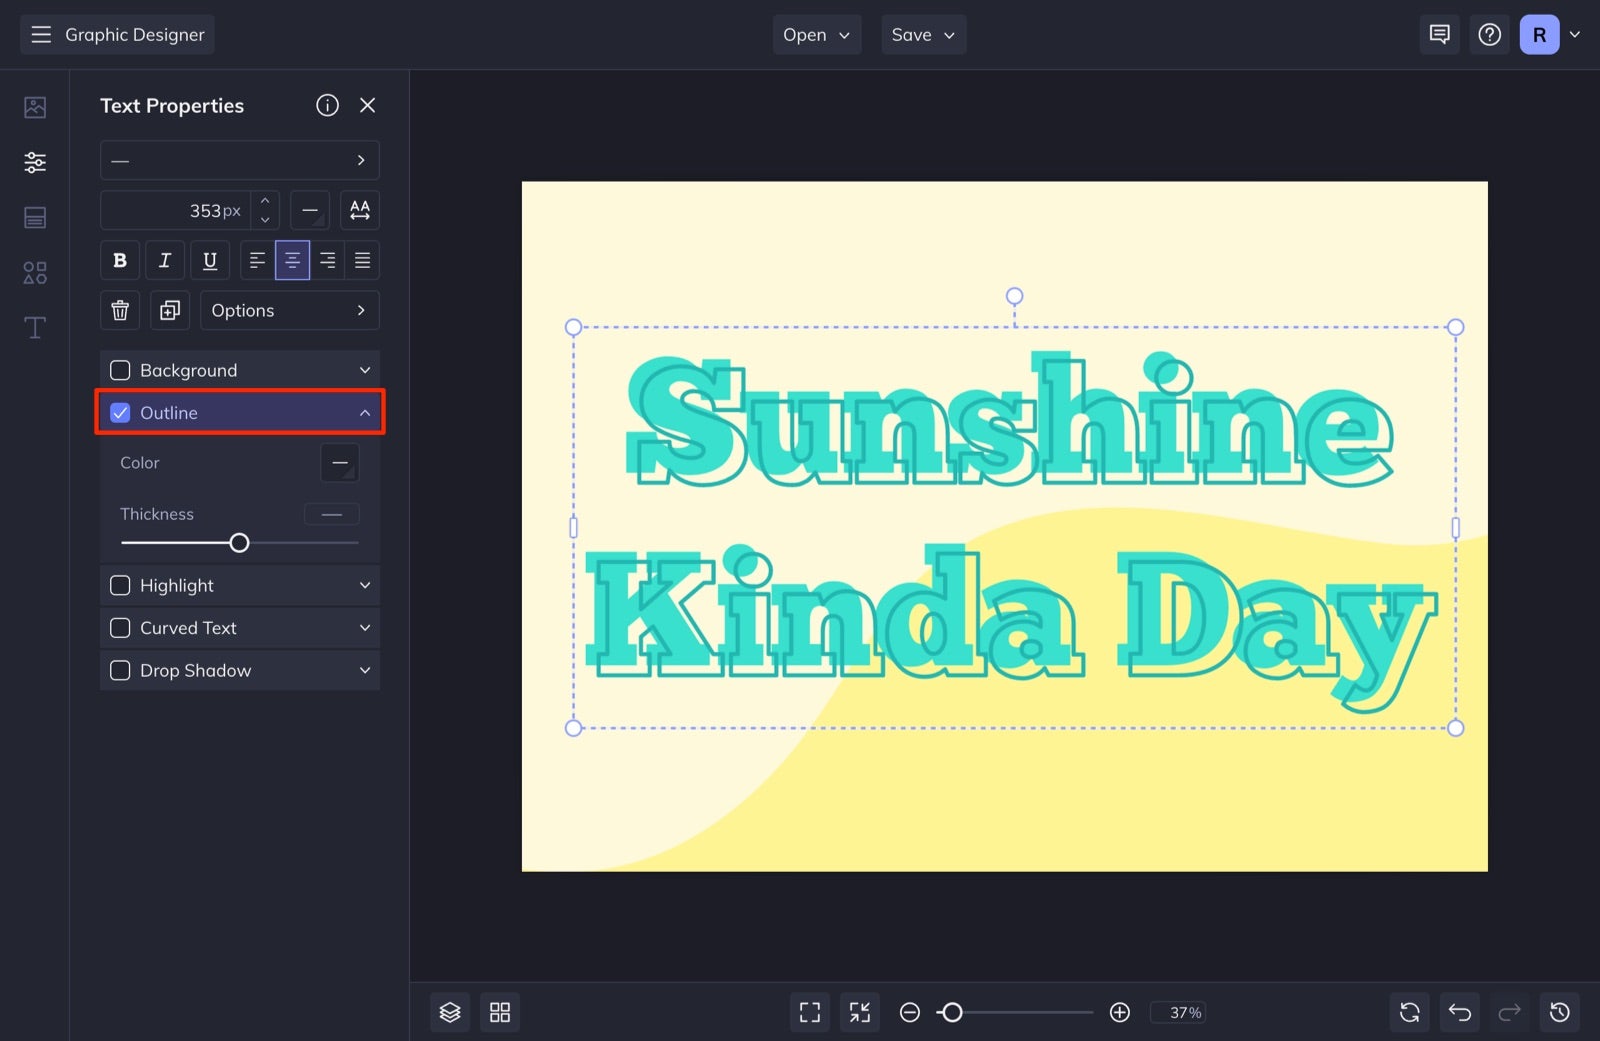Delete the text with the trash icon
Image resolution: width=1600 pixels, height=1041 pixels.
click(x=119, y=310)
